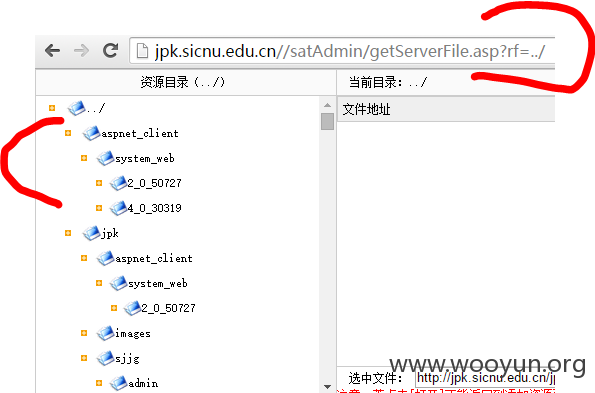Select the first aspnet_client folder label
The height and width of the screenshot is (393, 595).
pyautogui.click(x=140, y=134)
